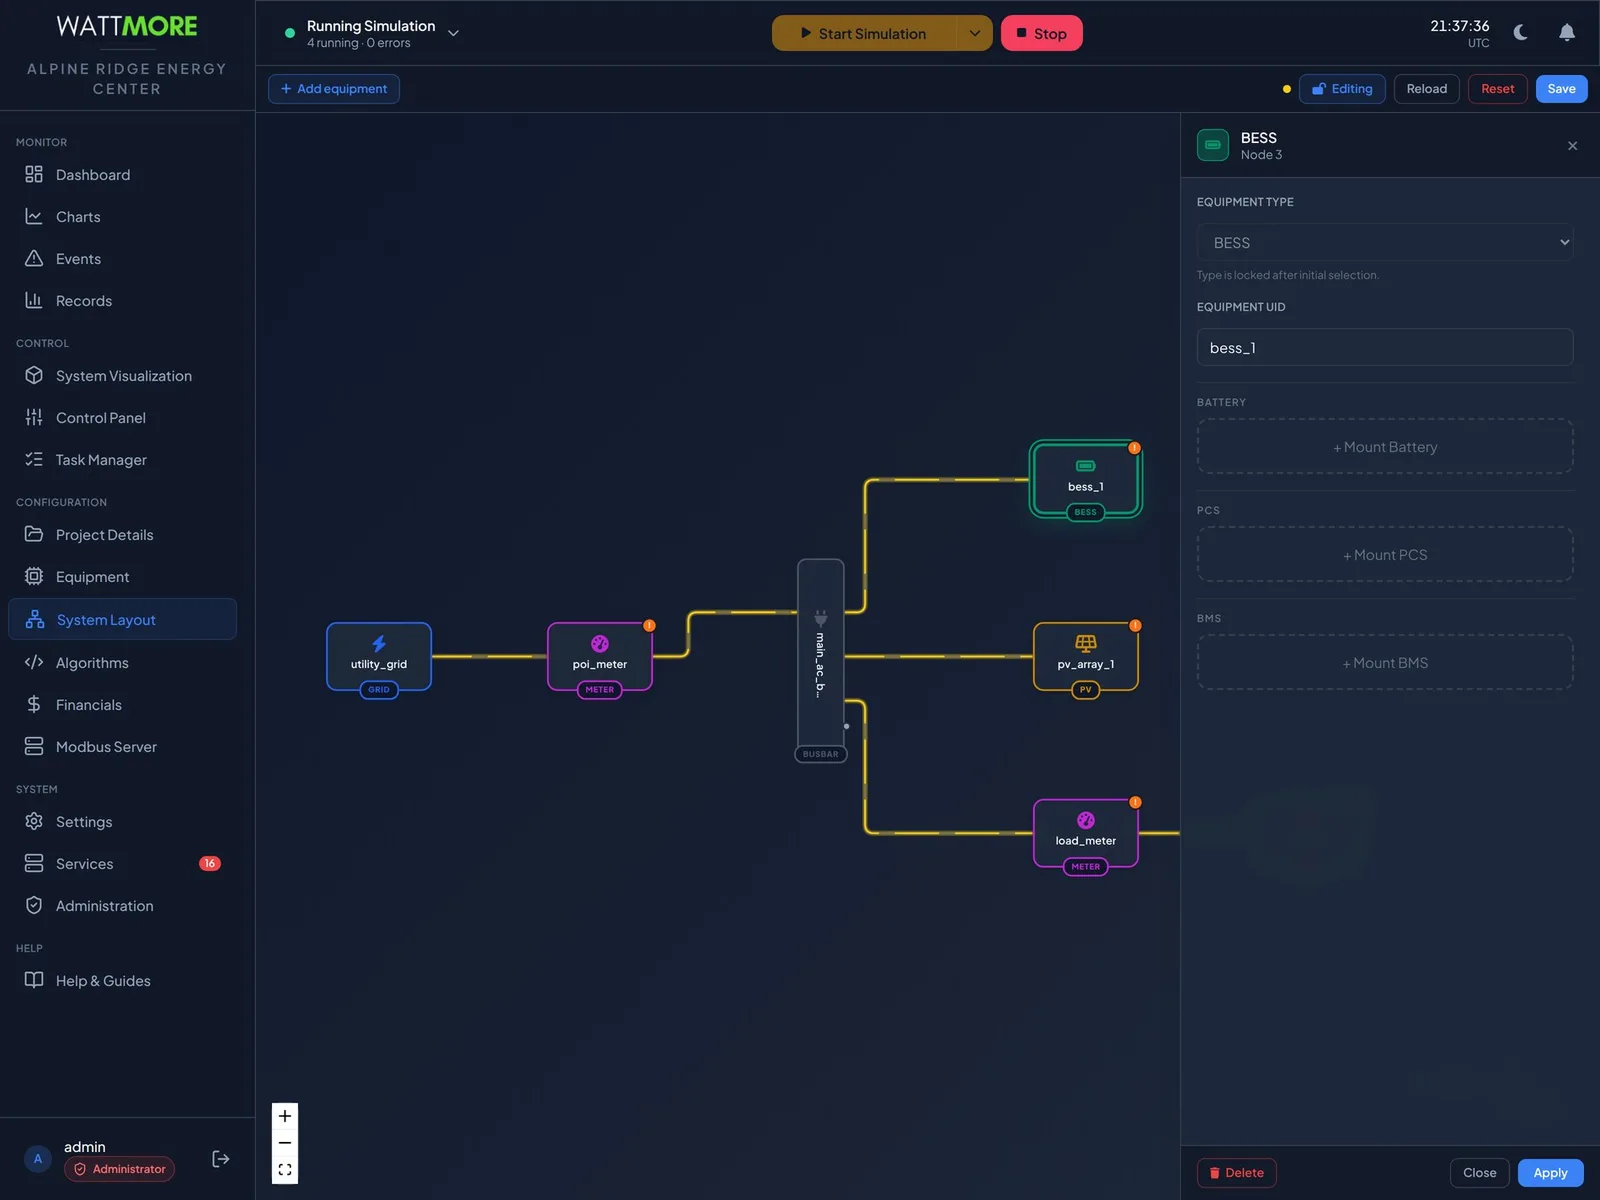Apply the BESS panel changes

click(1550, 1173)
